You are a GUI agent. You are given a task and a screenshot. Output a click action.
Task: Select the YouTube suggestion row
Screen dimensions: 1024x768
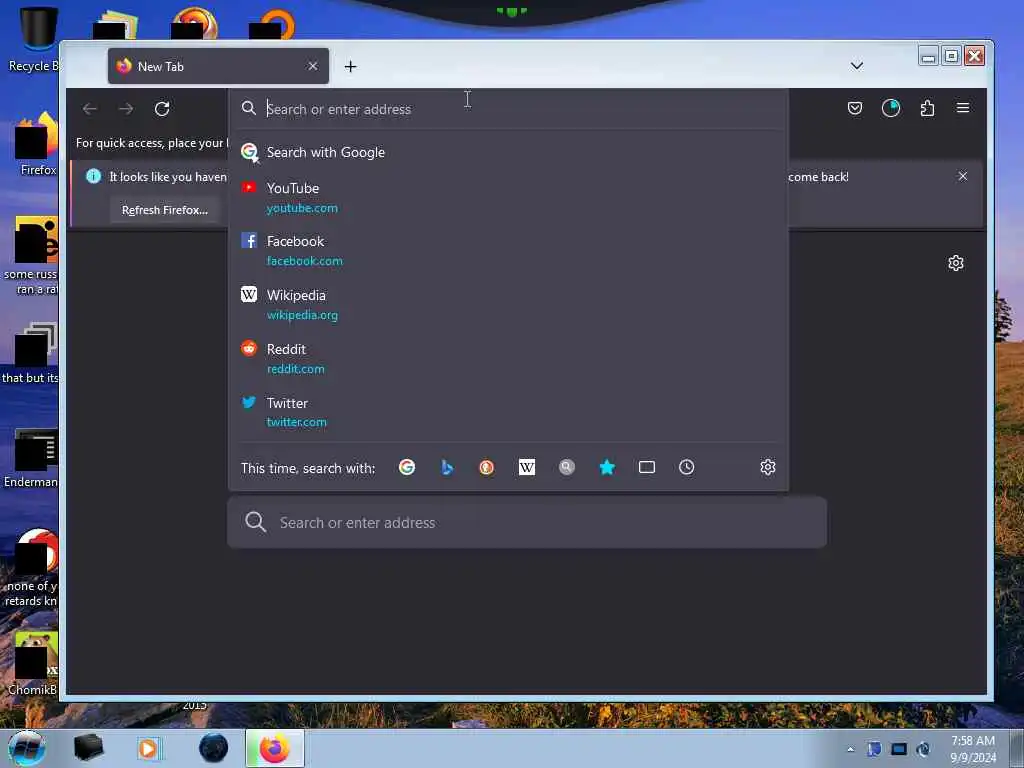click(508, 197)
